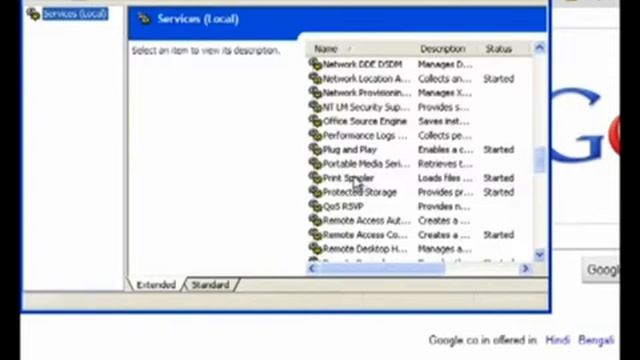The image size is (640, 360).
Task: Click Started status of Plug and Play
Action: (498, 150)
